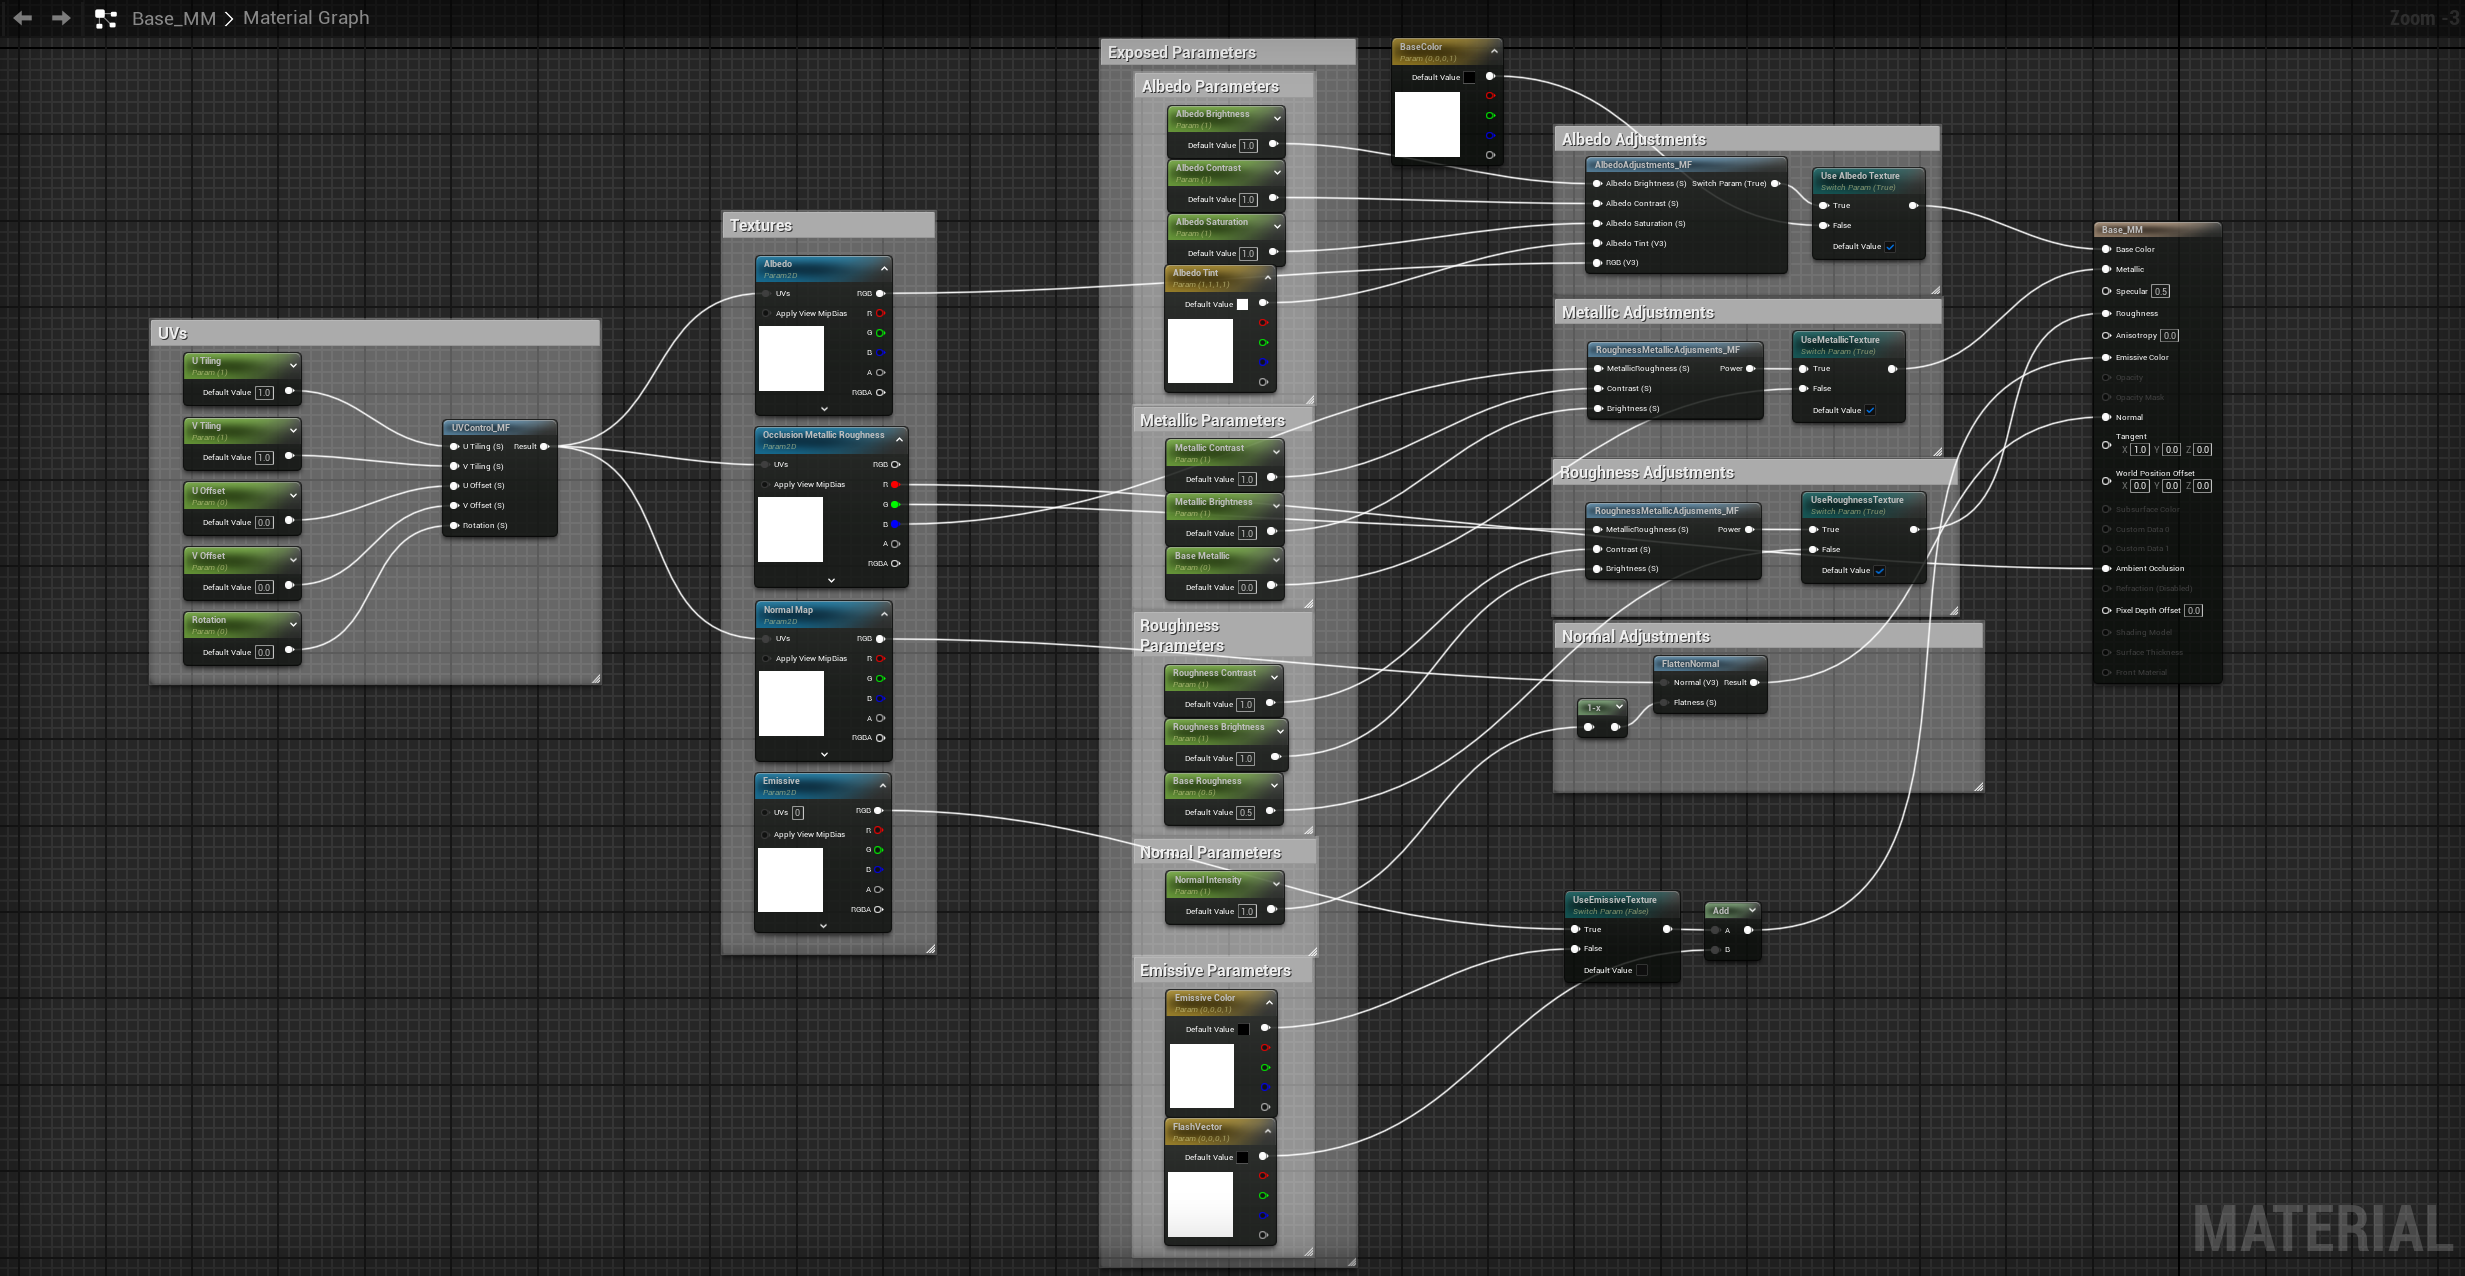Click the Albedo Tint default color swatch
2465x1276 pixels.
coord(1243,304)
